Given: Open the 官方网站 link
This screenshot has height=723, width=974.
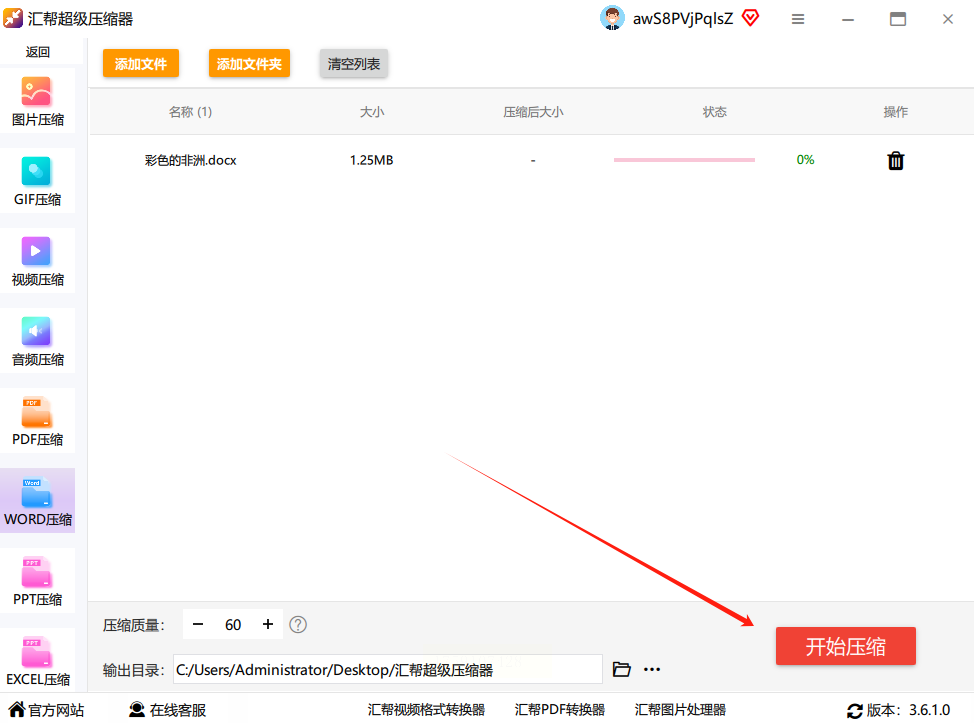Looking at the screenshot, I should click(x=46, y=710).
